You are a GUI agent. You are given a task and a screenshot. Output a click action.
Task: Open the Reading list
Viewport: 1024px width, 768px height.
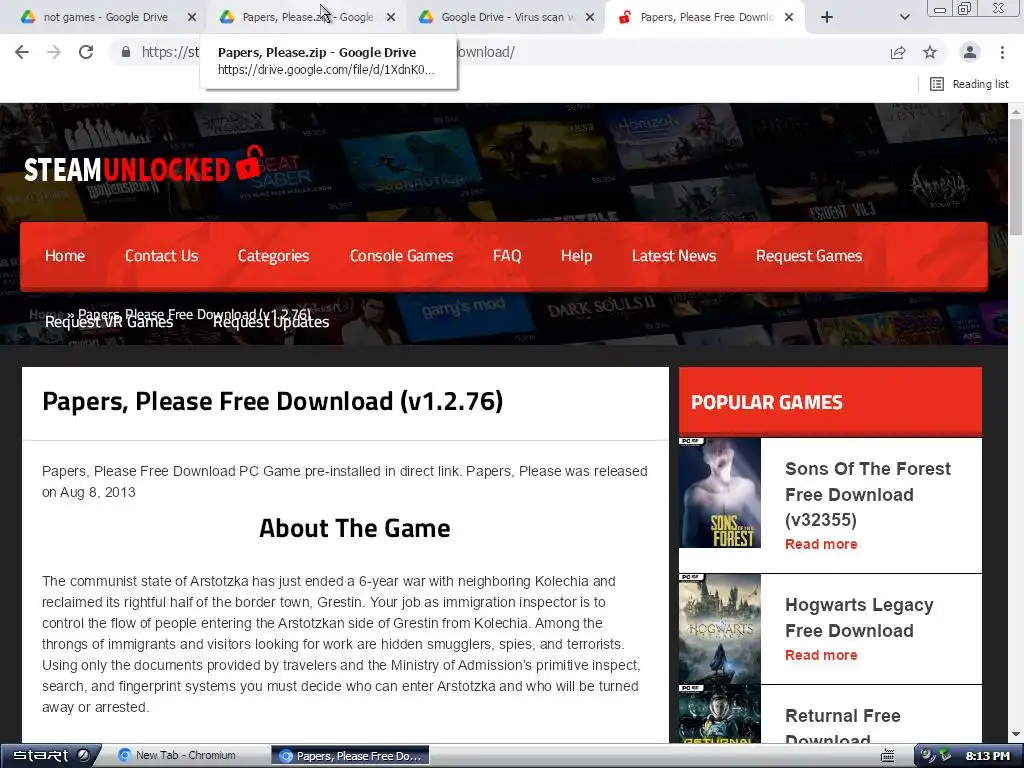[969, 84]
